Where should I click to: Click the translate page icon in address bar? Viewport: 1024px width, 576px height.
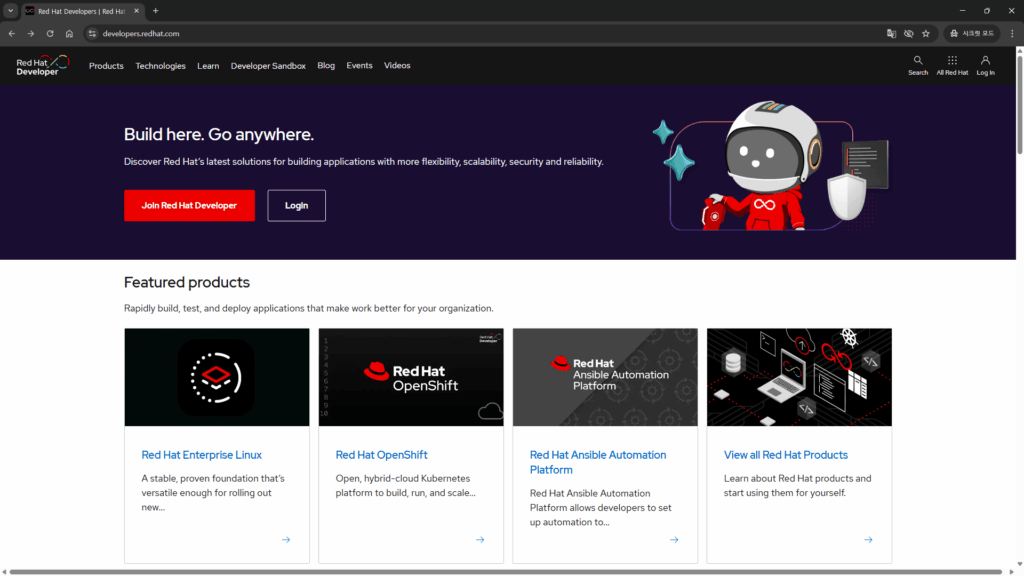click(x=891, y=33)
